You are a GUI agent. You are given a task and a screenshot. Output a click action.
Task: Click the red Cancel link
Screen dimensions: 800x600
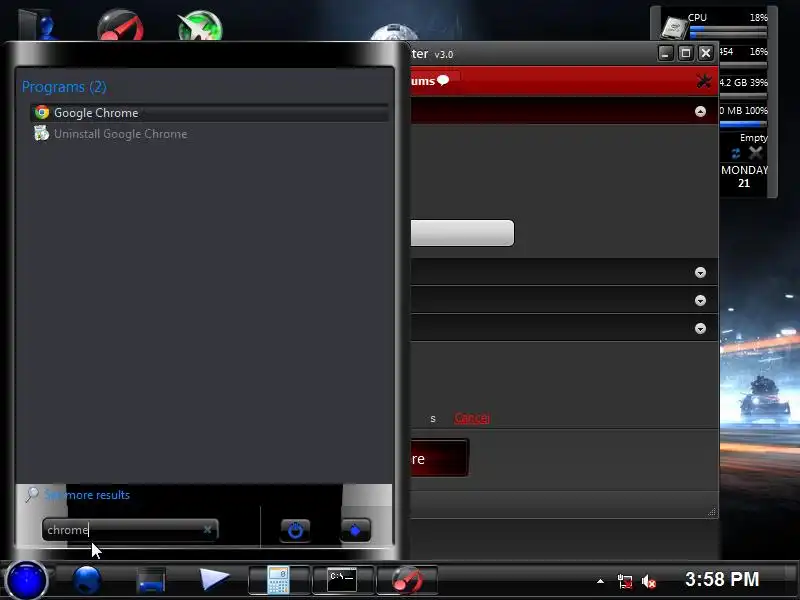tap(472, 418)
